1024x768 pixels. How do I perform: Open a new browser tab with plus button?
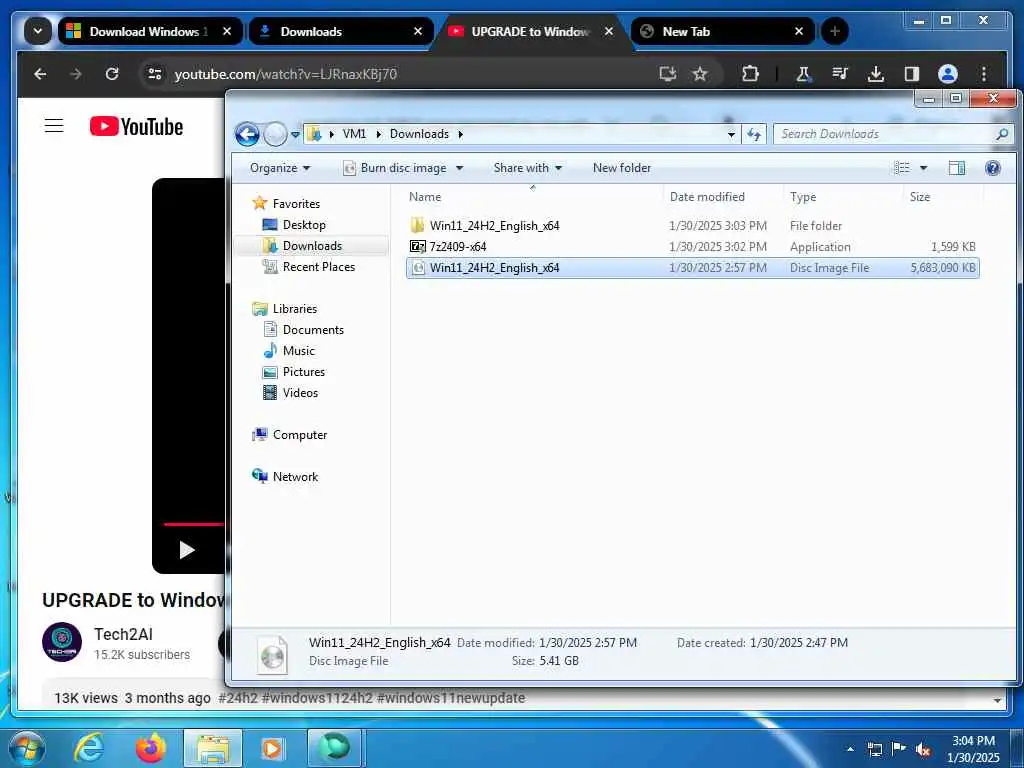point(835,31)
